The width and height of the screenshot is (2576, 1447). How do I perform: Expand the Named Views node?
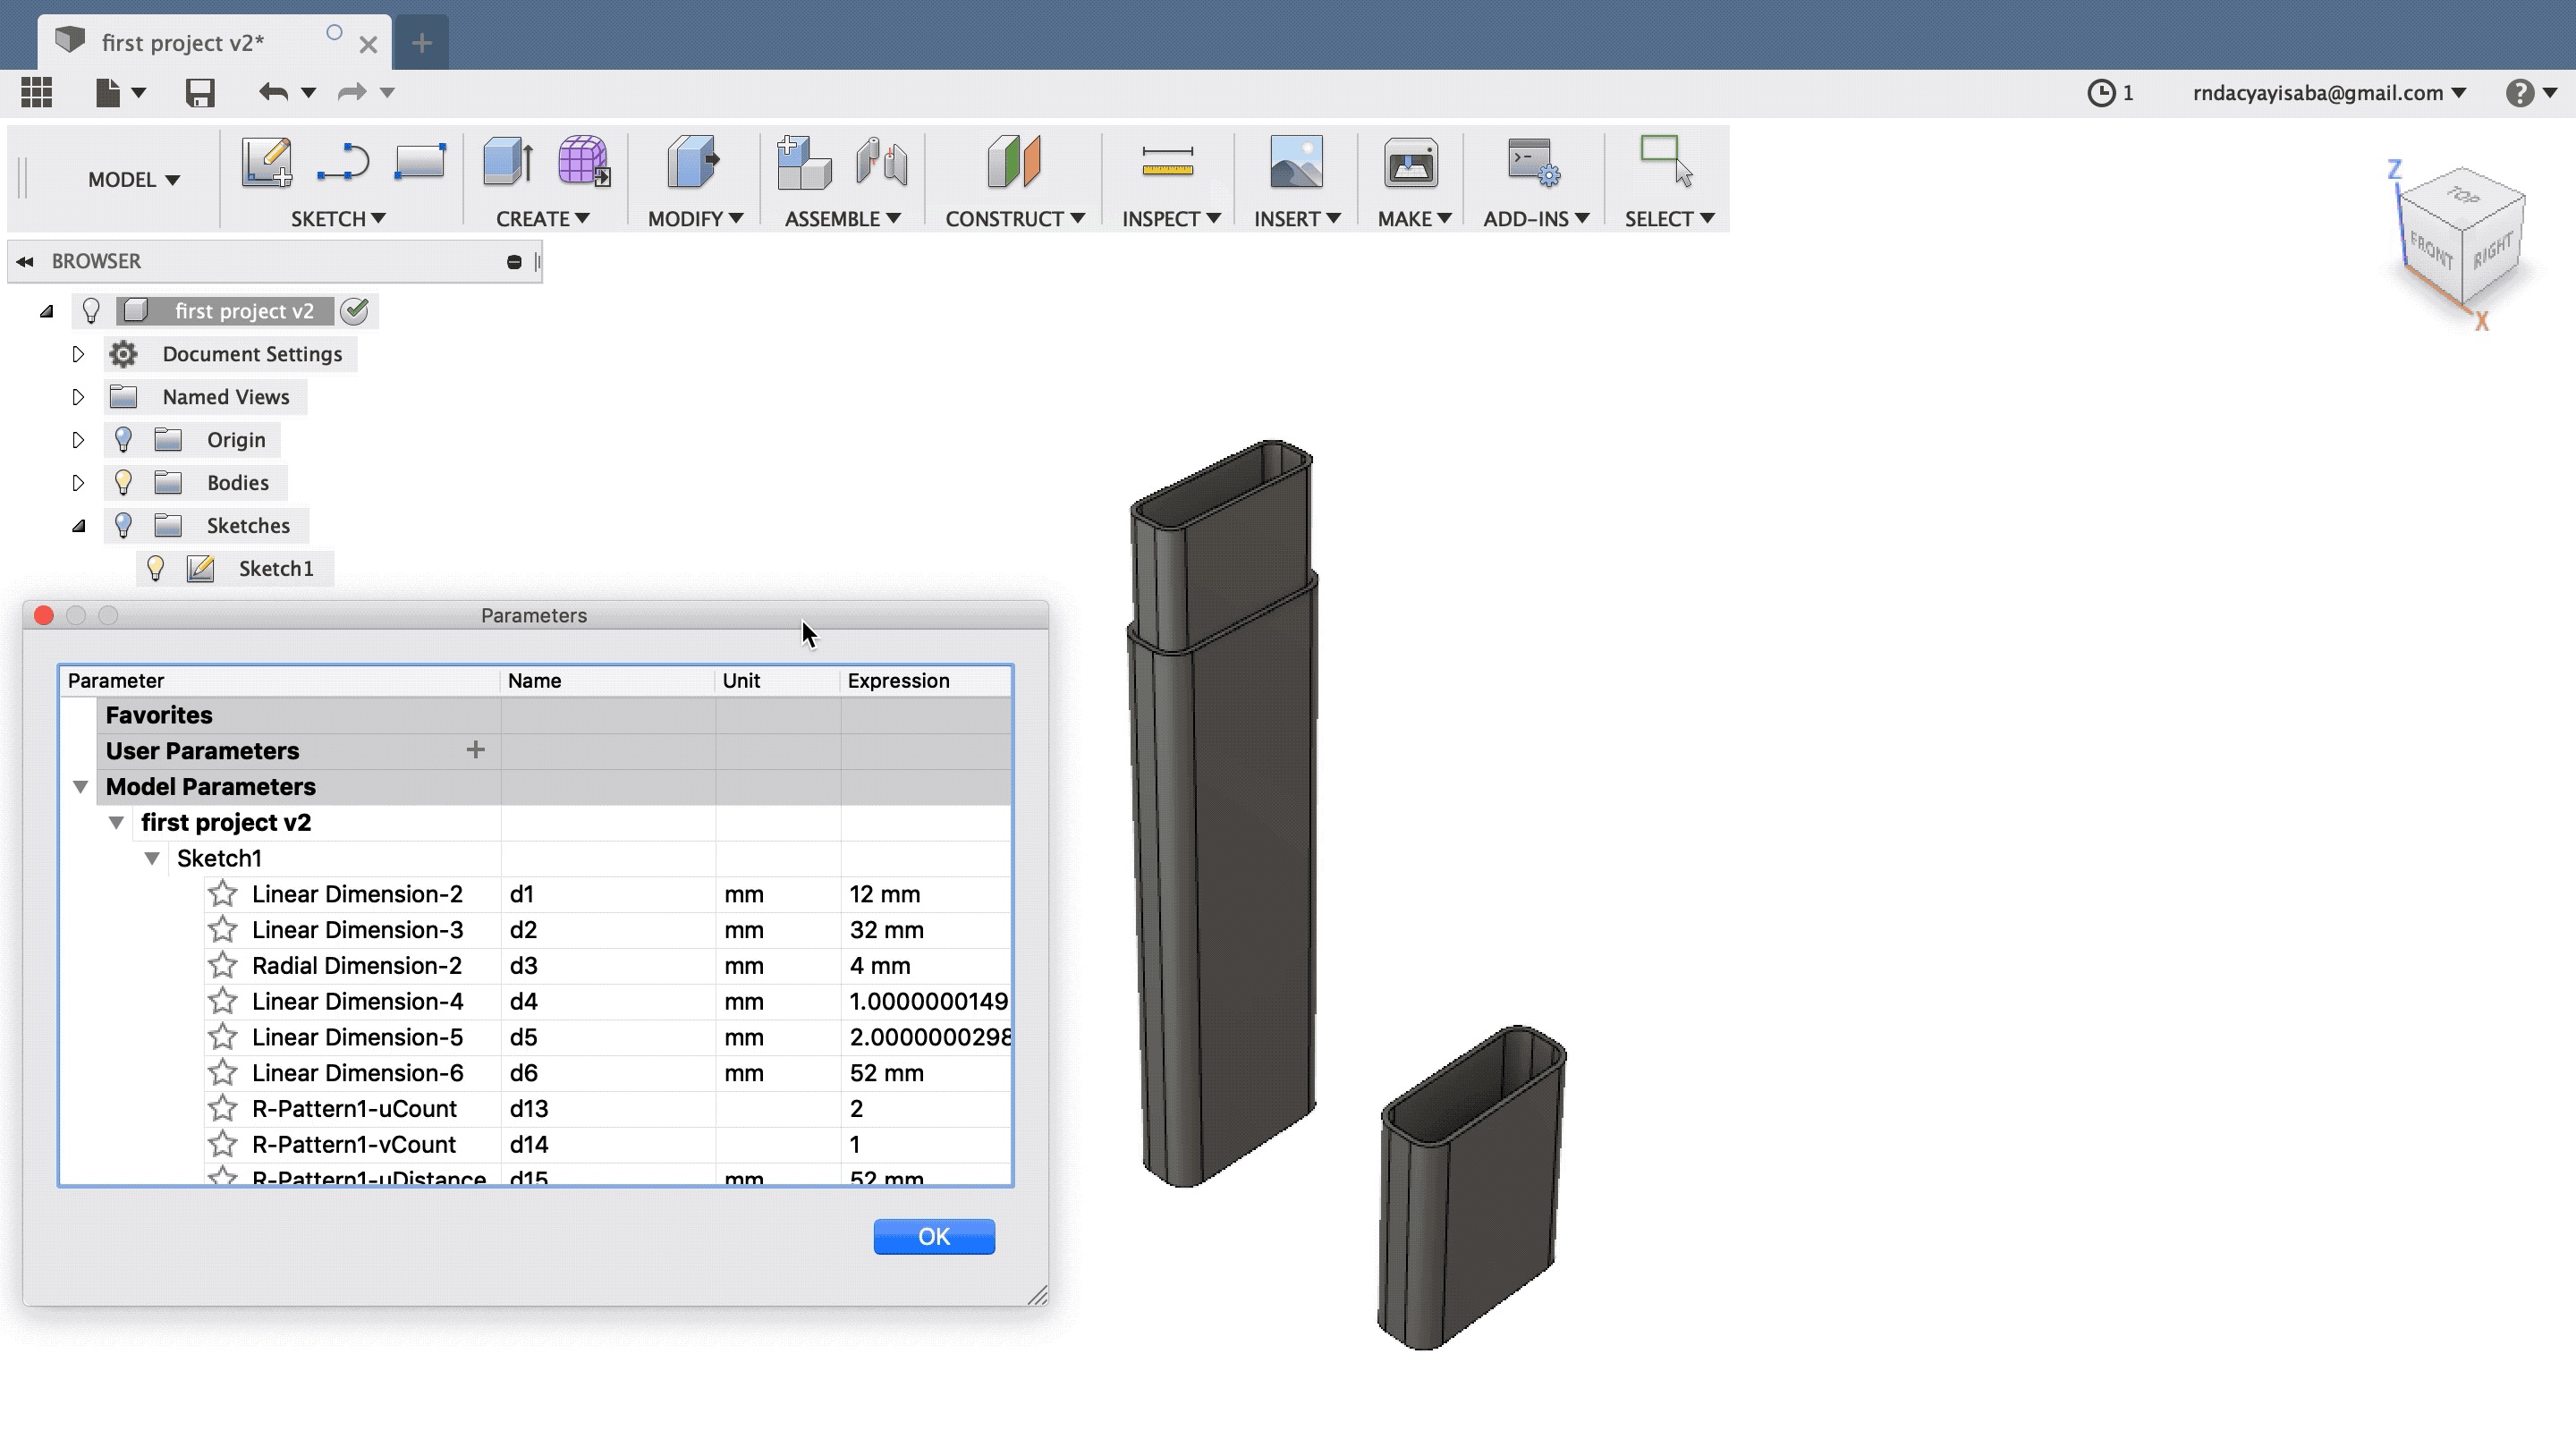(x=78, y=397)
